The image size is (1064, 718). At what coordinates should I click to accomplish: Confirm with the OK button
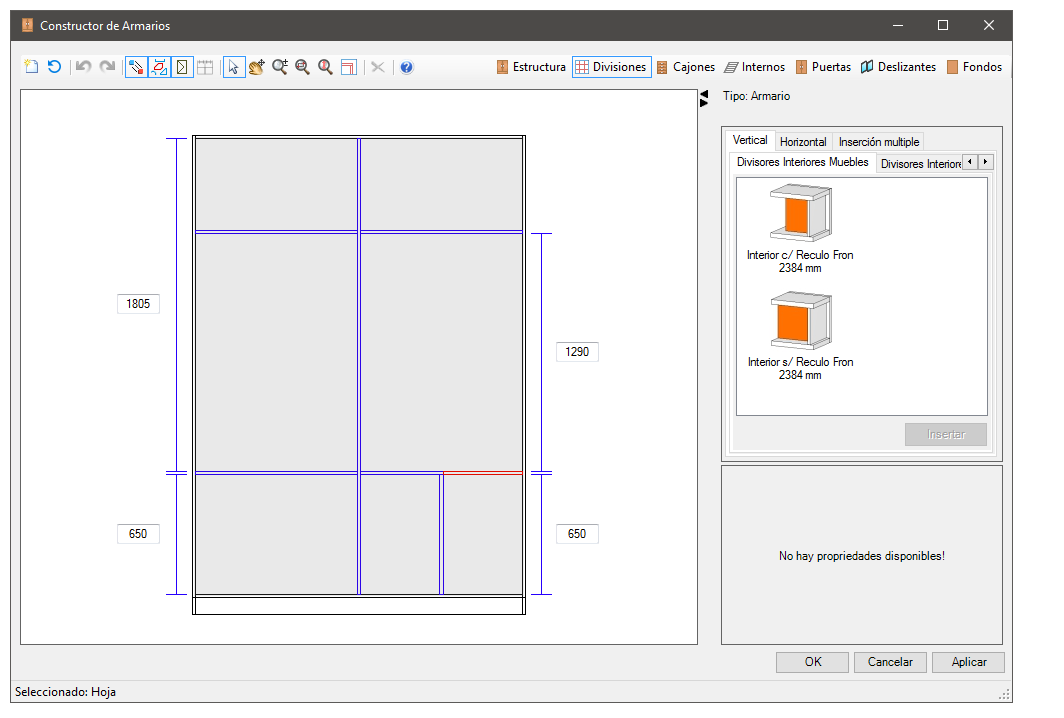[812, 662]
